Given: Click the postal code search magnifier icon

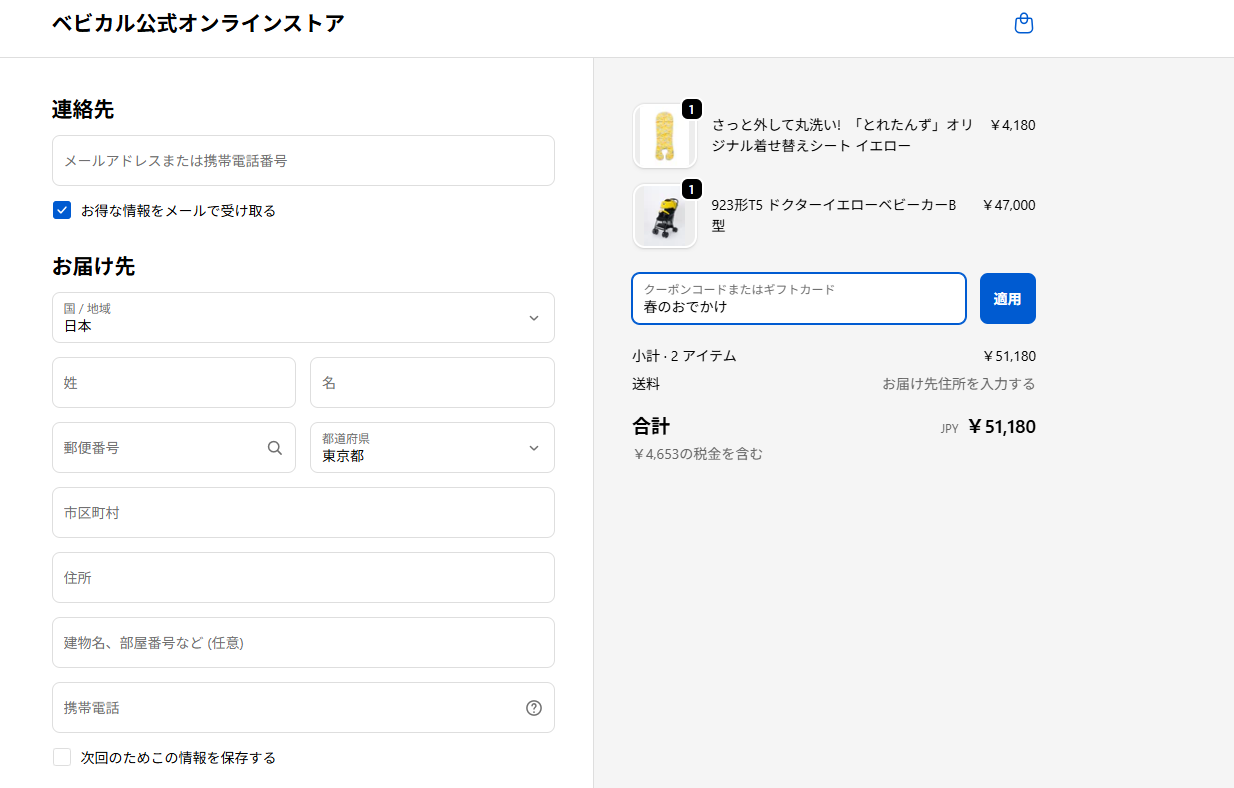Looking at the screenshot, I should (275, 448).
